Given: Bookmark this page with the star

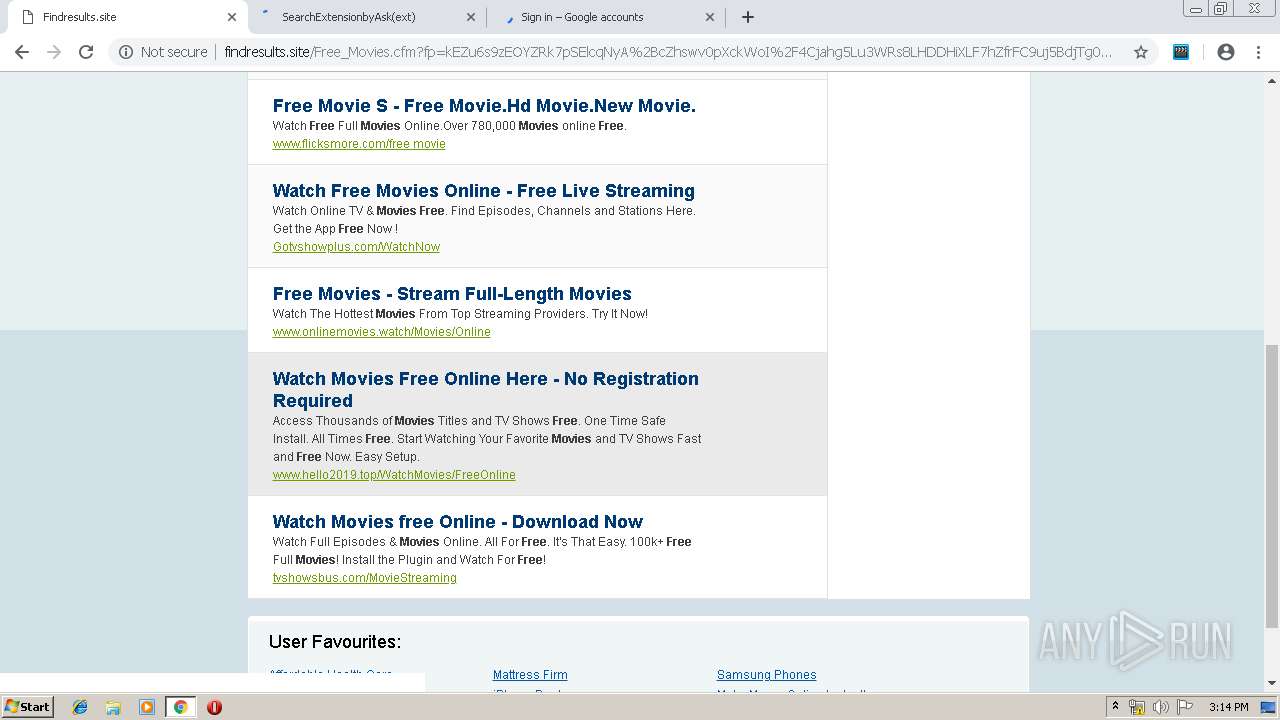Looking at the screenshot, I should pyautogui.click(x=1141, y=52).
